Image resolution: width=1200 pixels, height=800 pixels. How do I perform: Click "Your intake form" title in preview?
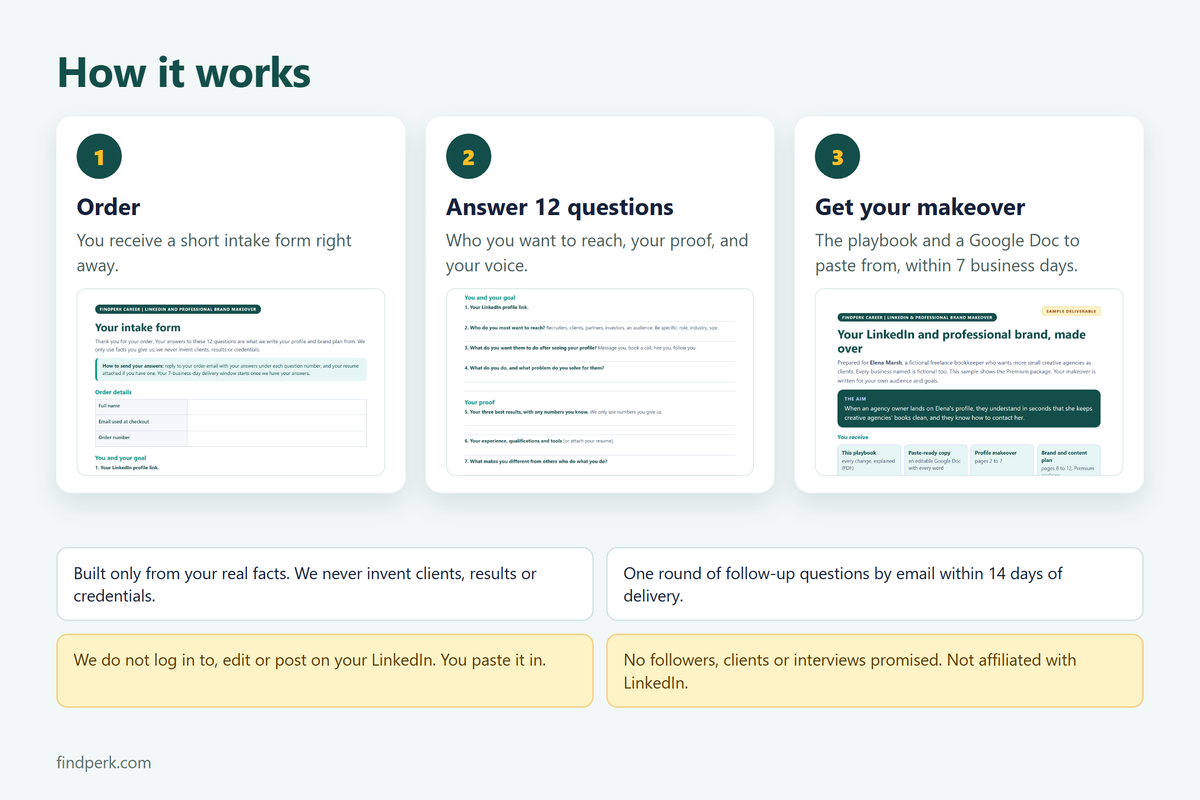(137, 327)
